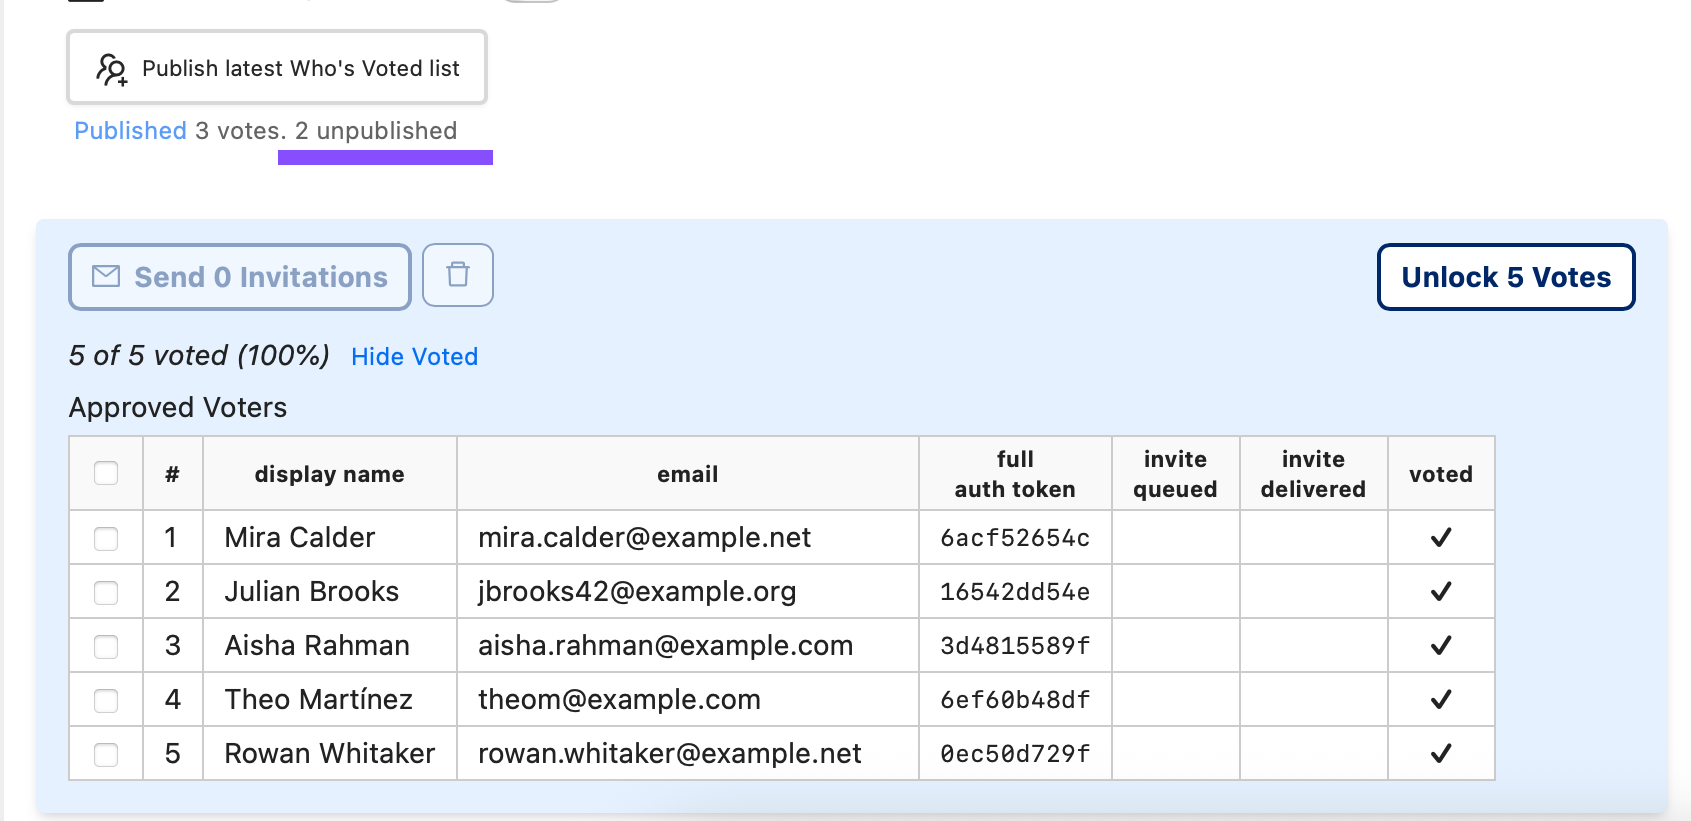Open the Published votes link
1691x821 pixels.
point(130,131)
